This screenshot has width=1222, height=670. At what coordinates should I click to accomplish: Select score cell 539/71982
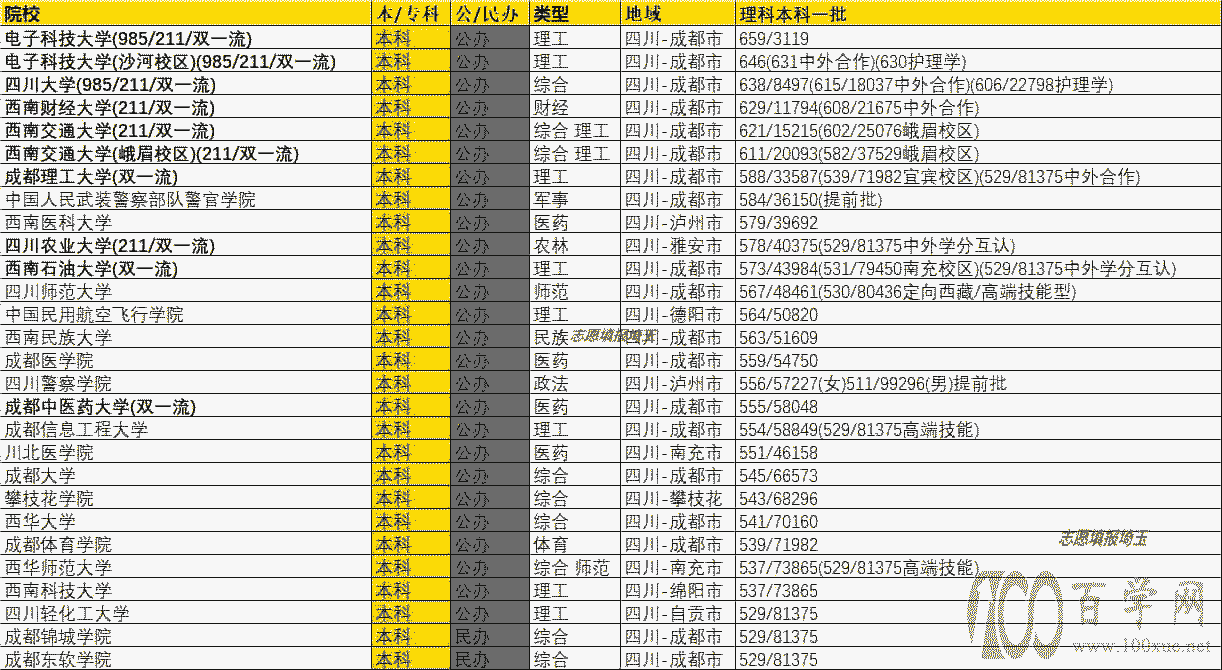(977, 545)
